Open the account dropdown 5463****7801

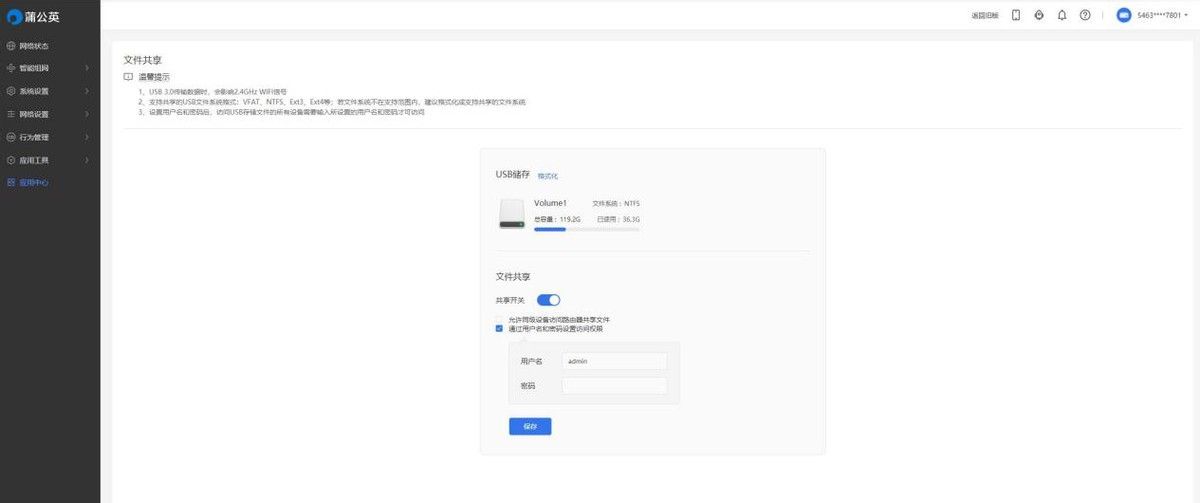[x=1163, y=15]
